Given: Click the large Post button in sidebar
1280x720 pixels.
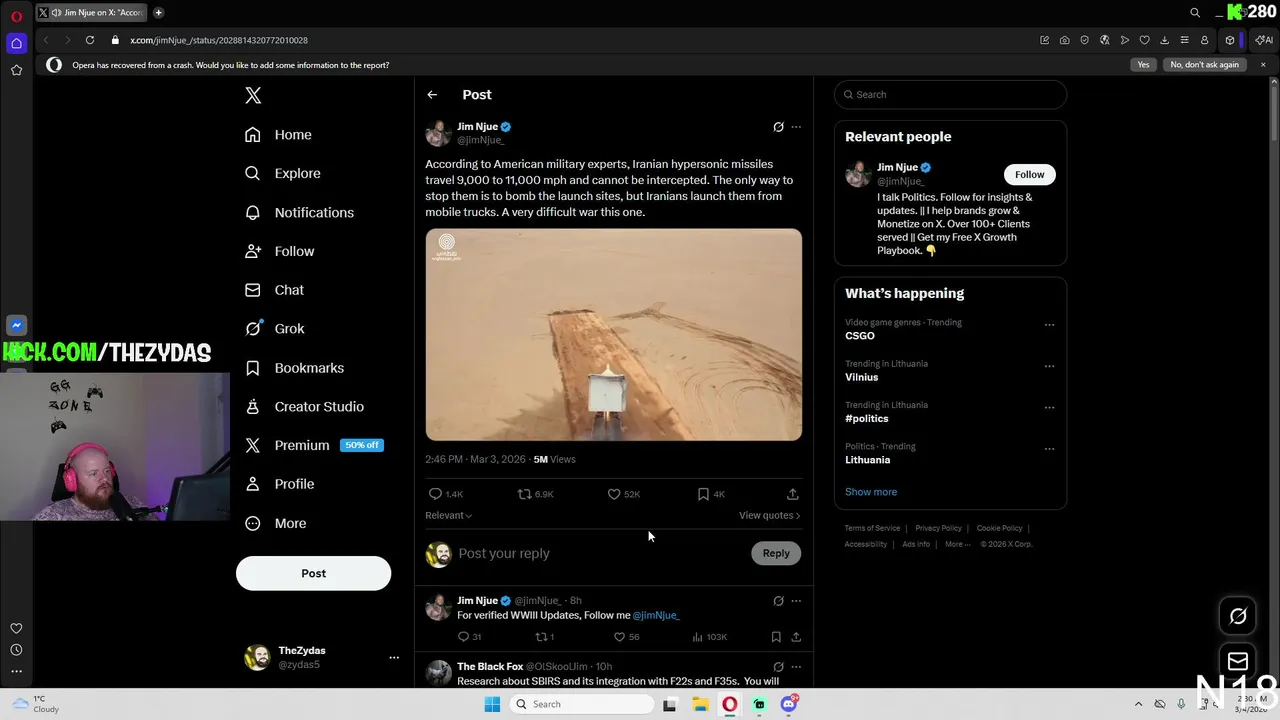Looking at the screenshot, I should pos(313,573).
